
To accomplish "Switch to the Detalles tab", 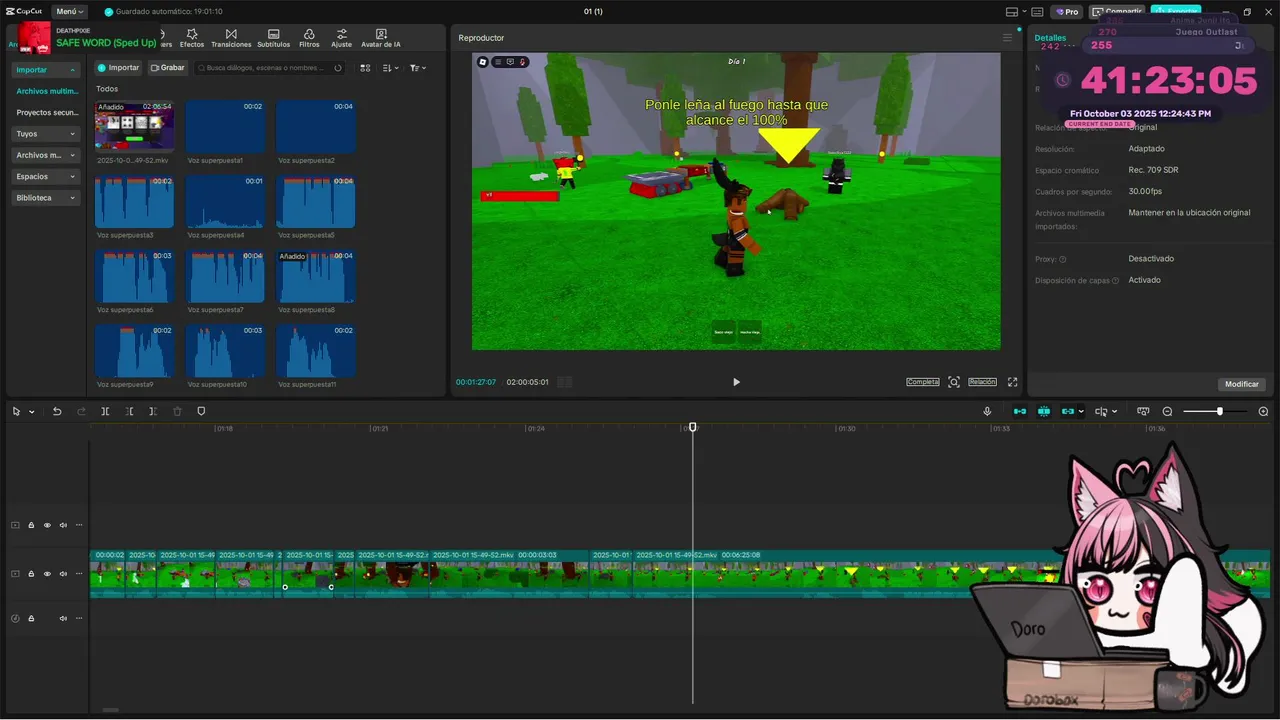I will tap(1050, 38).
